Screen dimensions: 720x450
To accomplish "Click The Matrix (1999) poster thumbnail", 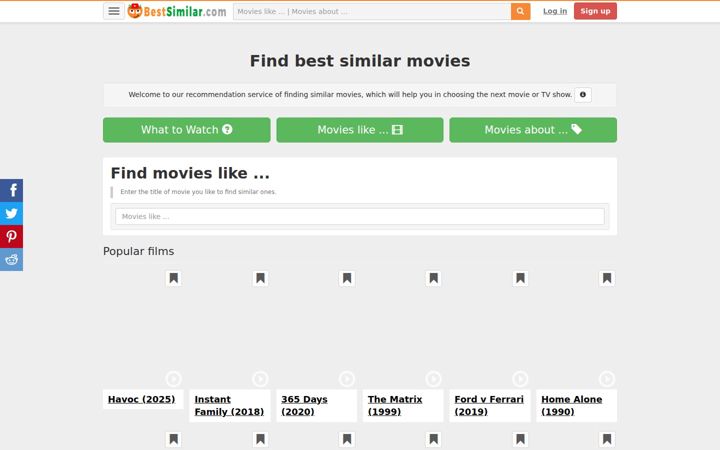I will pyautogui.click(x=403, y=329).
